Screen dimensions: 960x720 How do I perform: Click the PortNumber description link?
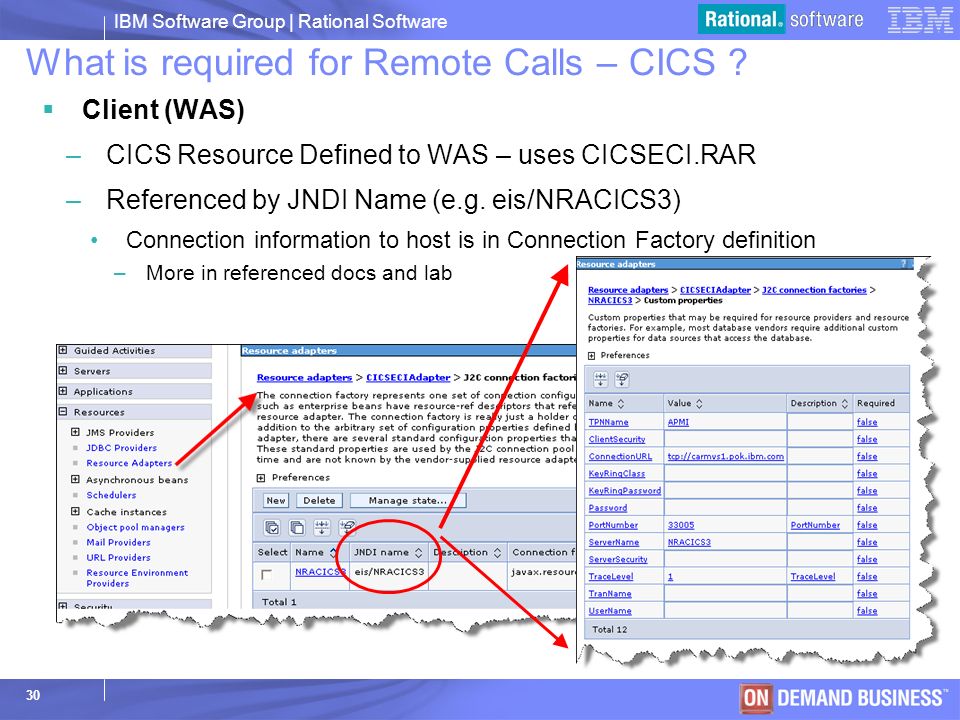click(x=815, y=525)
